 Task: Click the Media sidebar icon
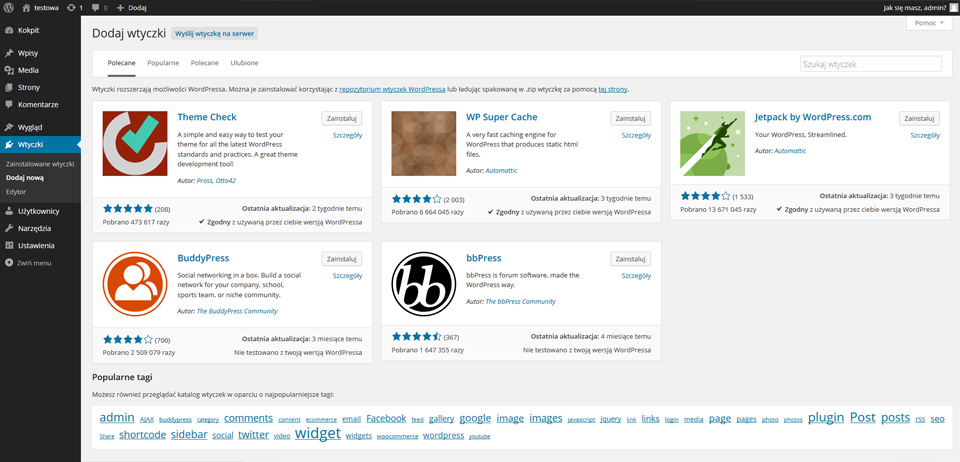click(9, 70)
